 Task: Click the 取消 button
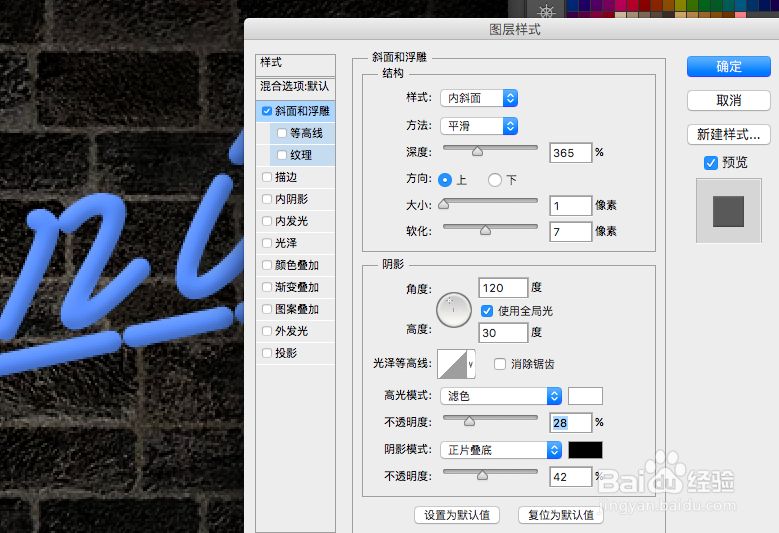pyautogui.click(x=729, y=100)
